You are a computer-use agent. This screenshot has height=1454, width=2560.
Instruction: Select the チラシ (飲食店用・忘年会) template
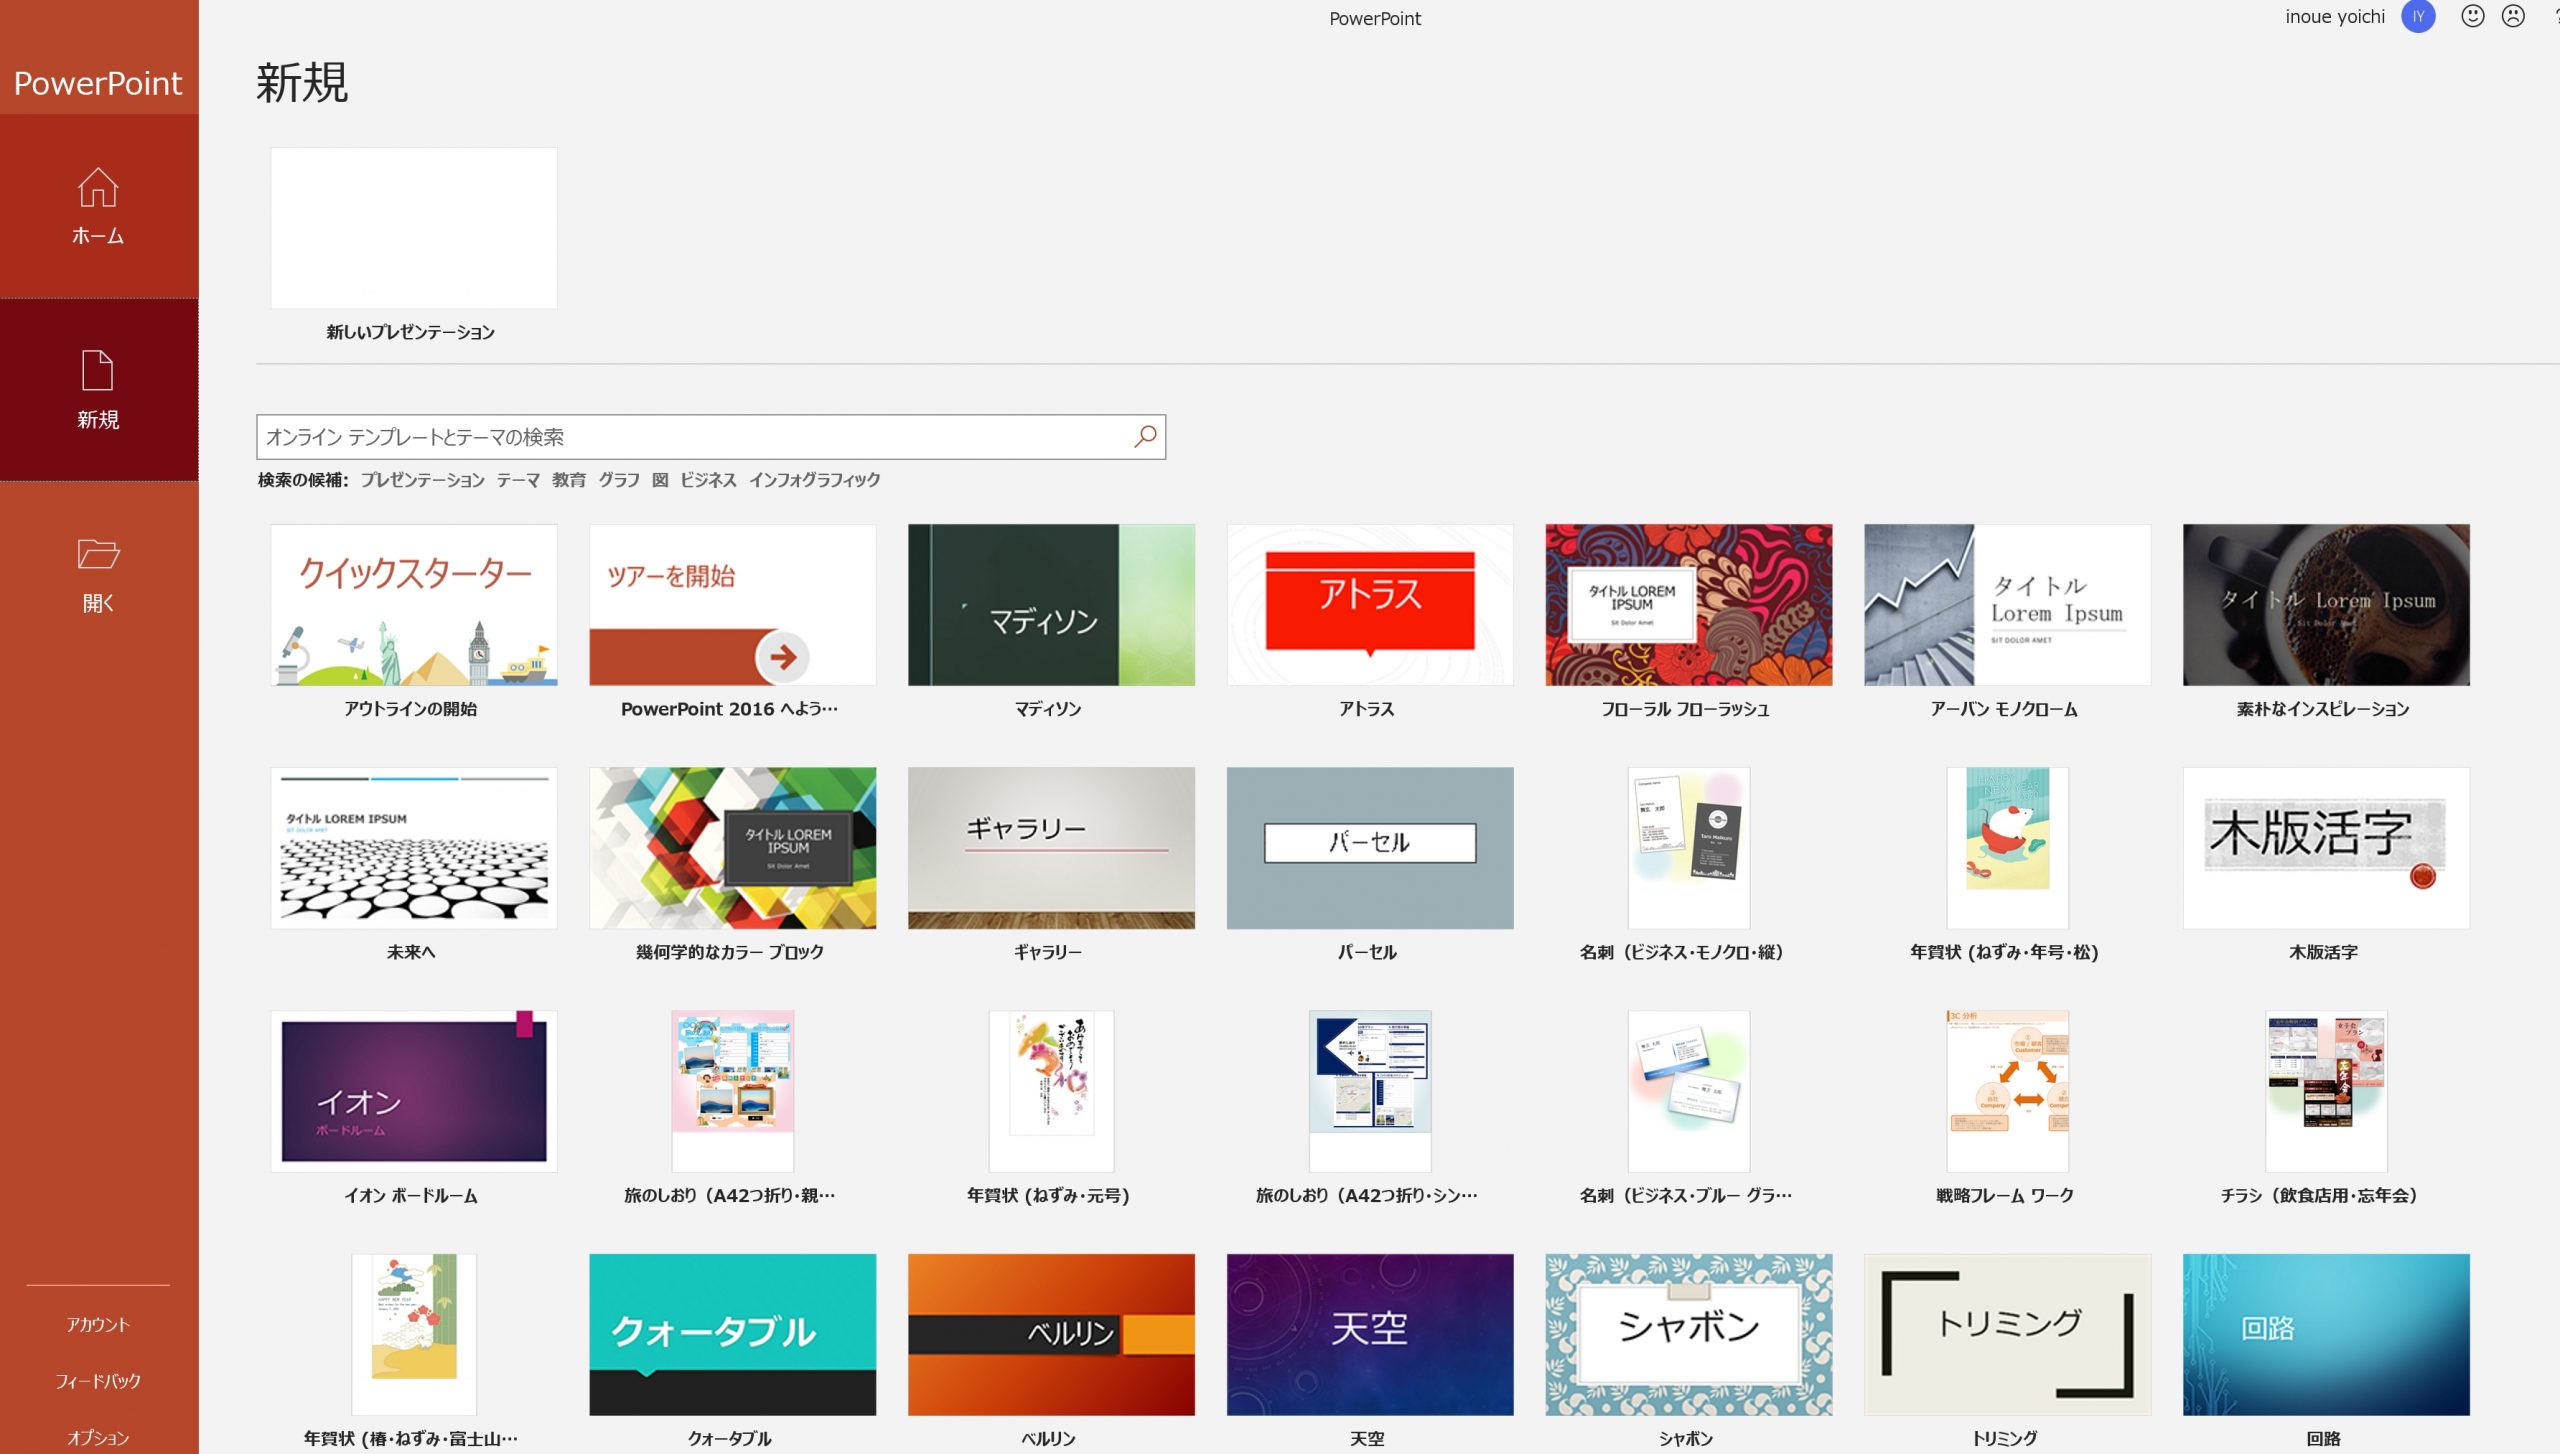2326,1091
